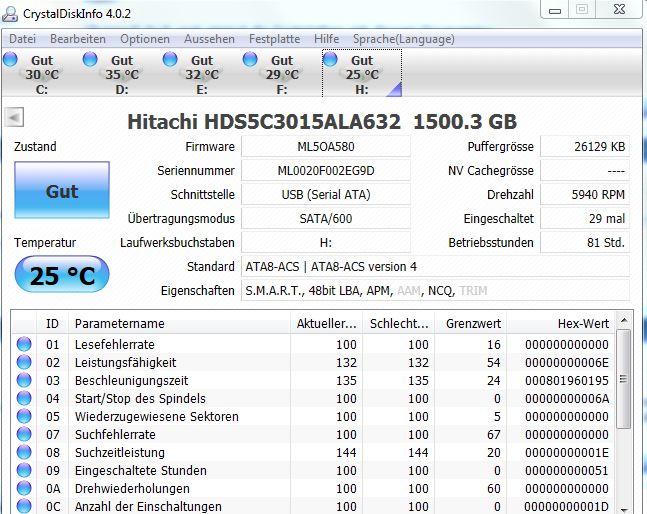Screen dimensions: 647x514
Task: Click the previous disk arrow button
Action: (14, 118)
